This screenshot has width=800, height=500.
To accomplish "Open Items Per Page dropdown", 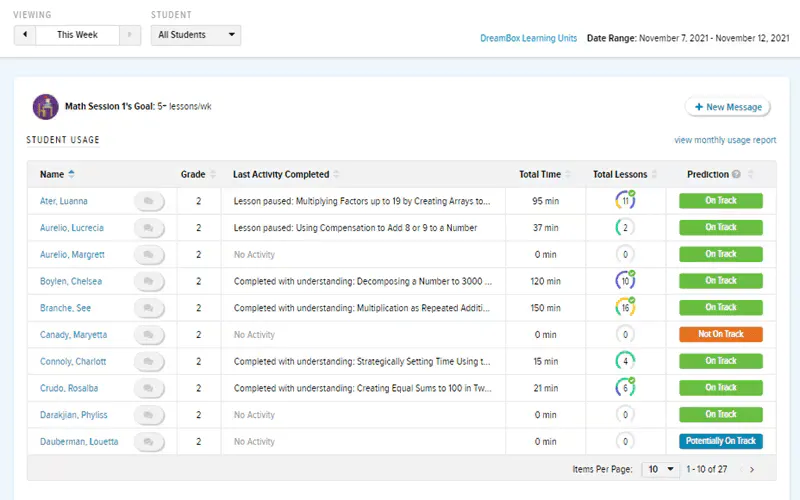I will click(660, 469).
